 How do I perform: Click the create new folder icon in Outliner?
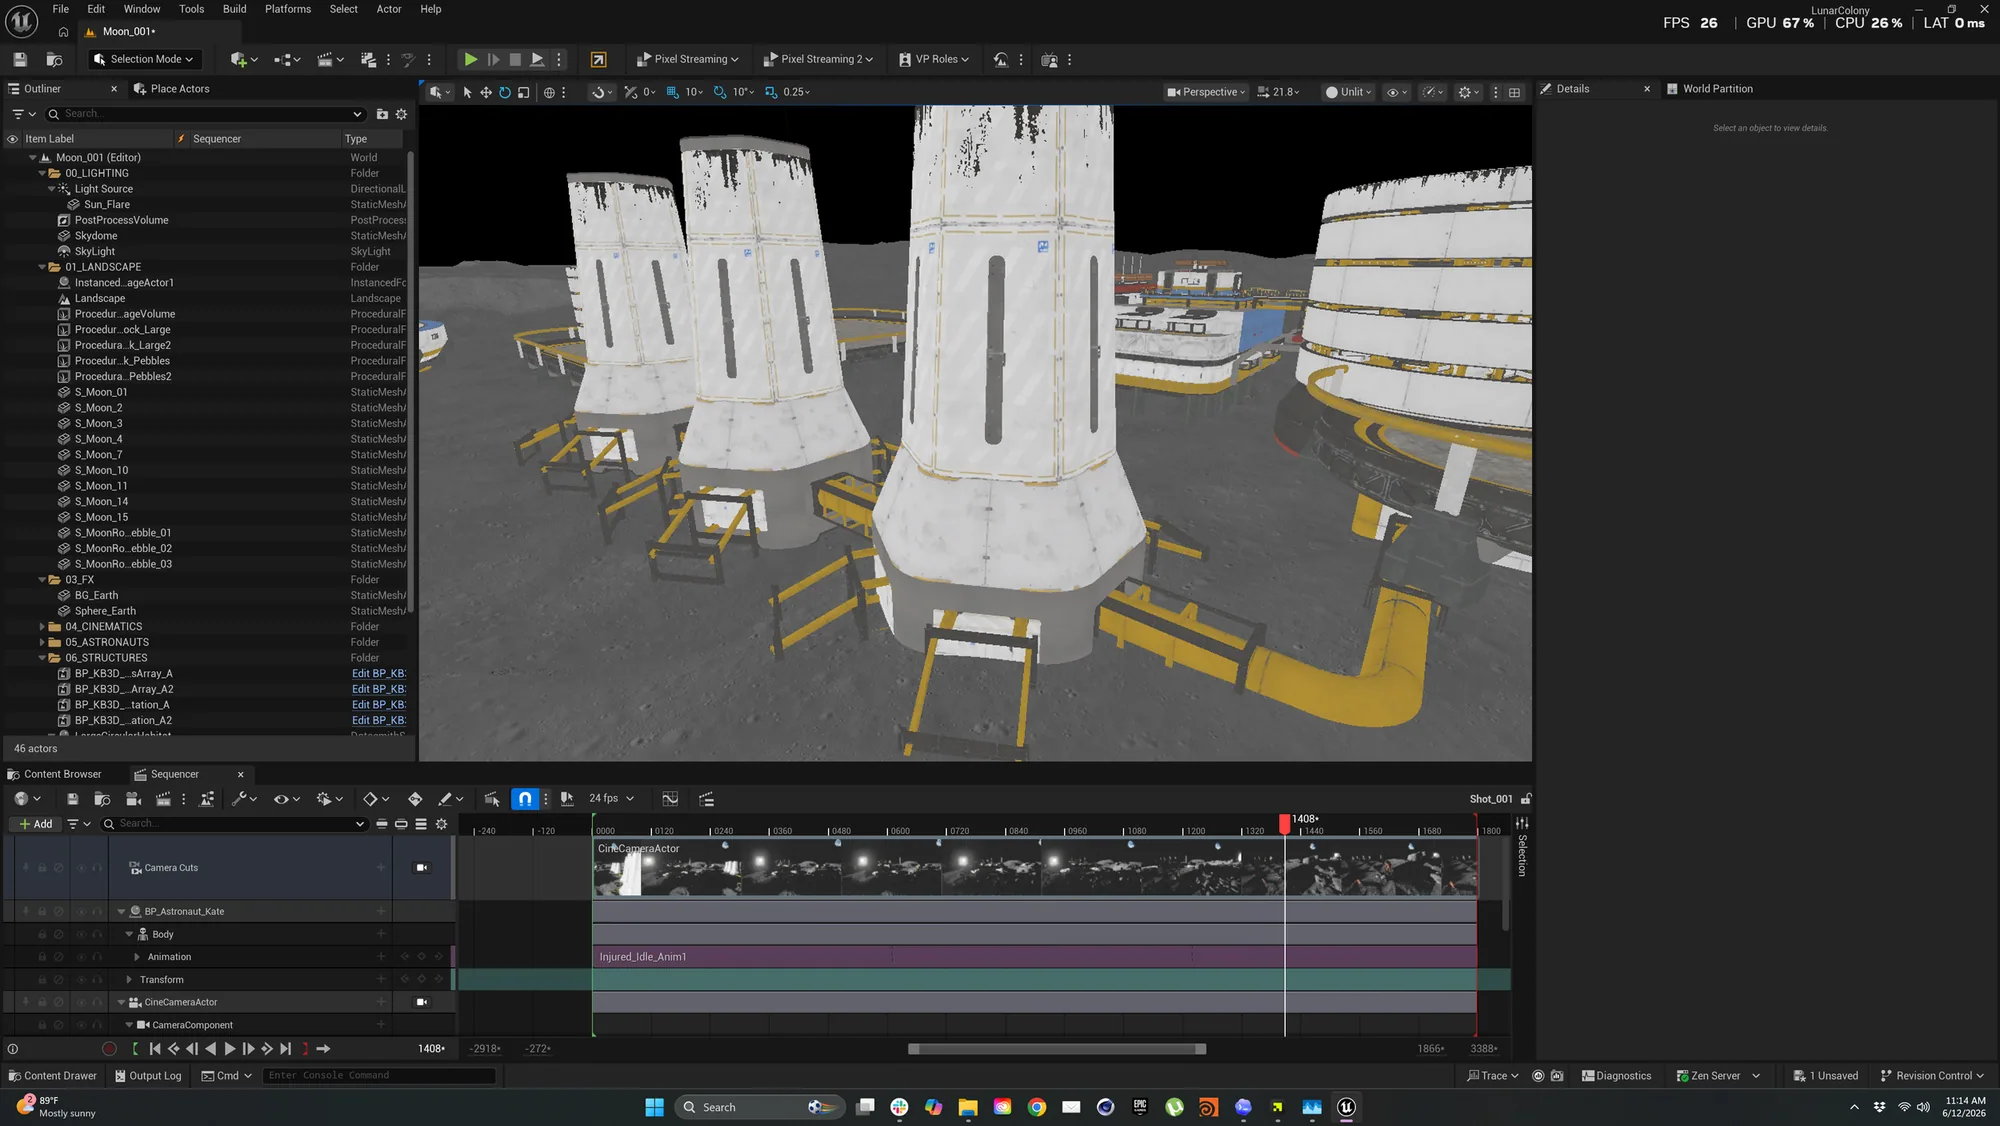pos(382,114)
